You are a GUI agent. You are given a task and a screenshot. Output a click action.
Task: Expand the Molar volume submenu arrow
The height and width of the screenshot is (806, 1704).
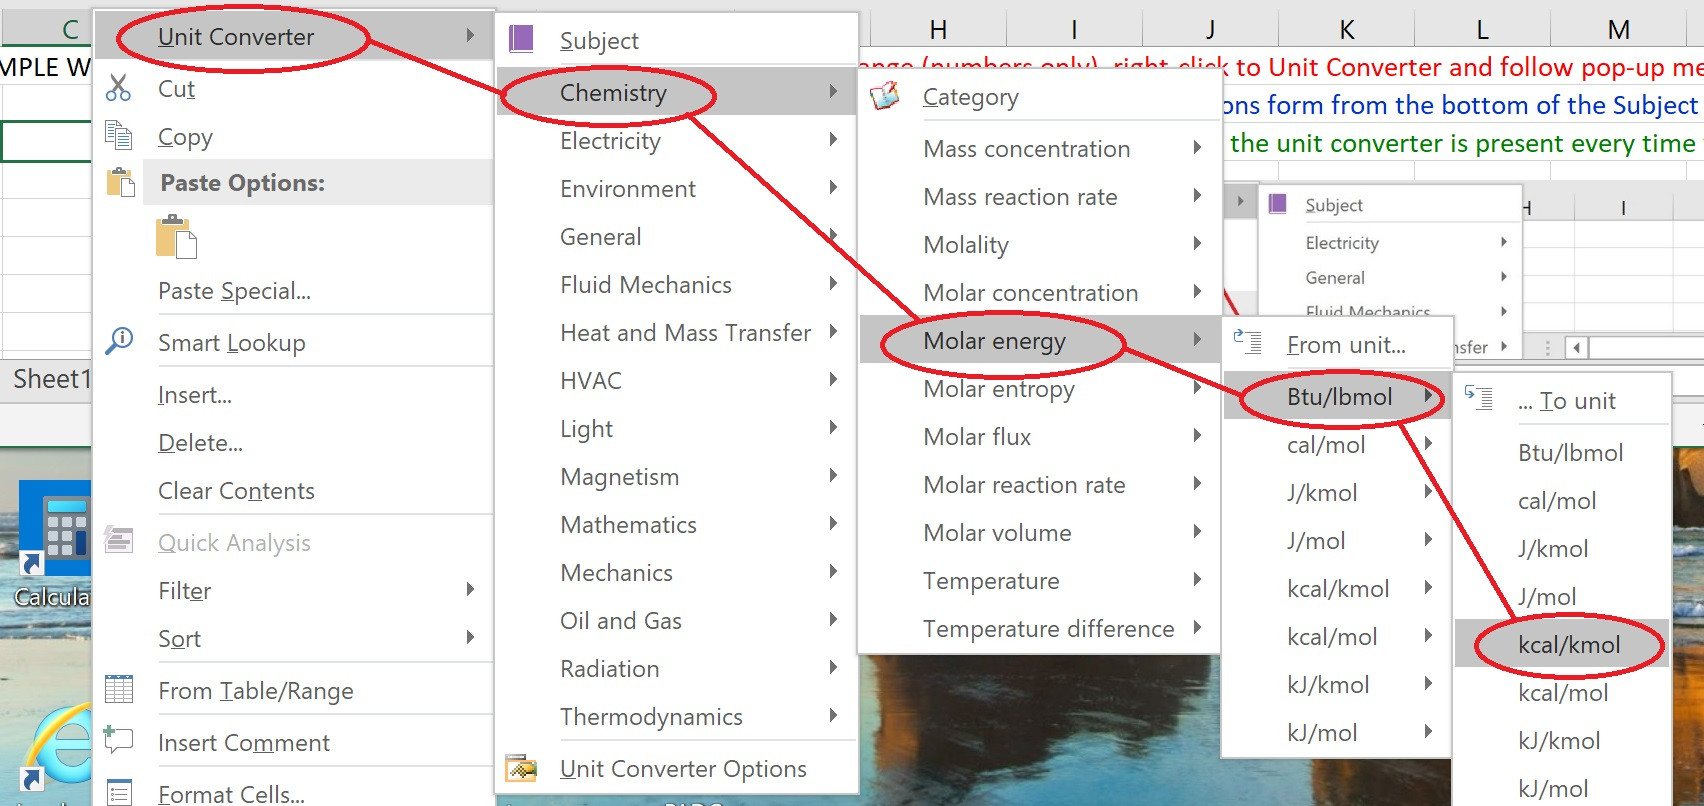tap(1196, 532)
